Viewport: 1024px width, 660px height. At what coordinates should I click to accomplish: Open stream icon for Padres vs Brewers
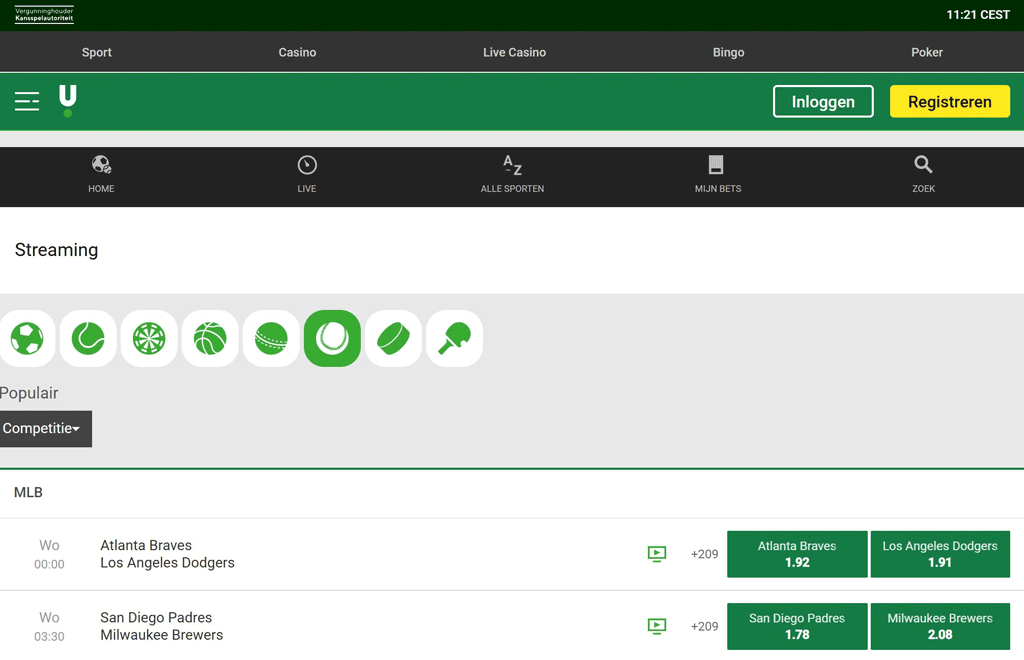(657, 626)
